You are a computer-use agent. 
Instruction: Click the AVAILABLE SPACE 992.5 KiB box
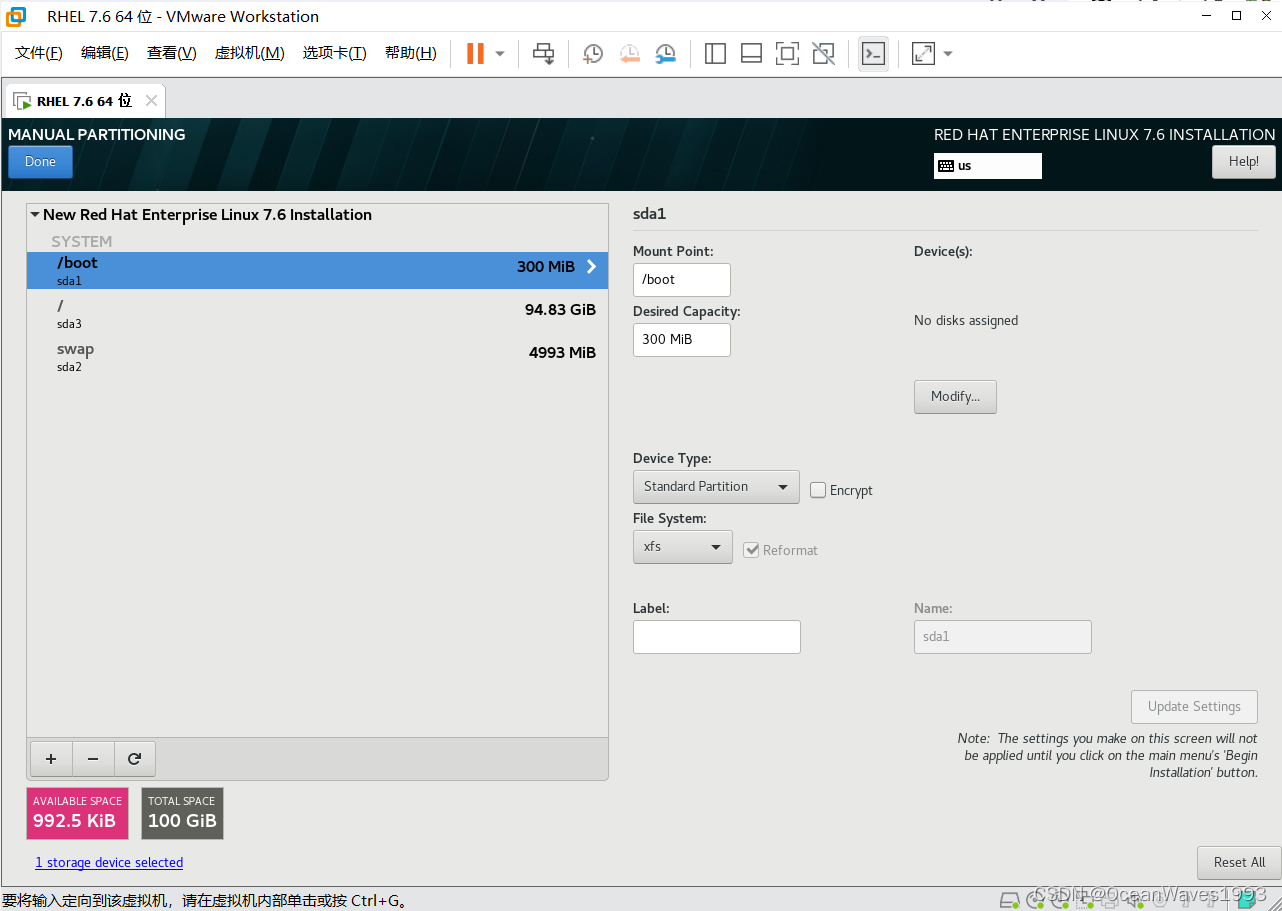pyautogui.click(x=78, y=813)
